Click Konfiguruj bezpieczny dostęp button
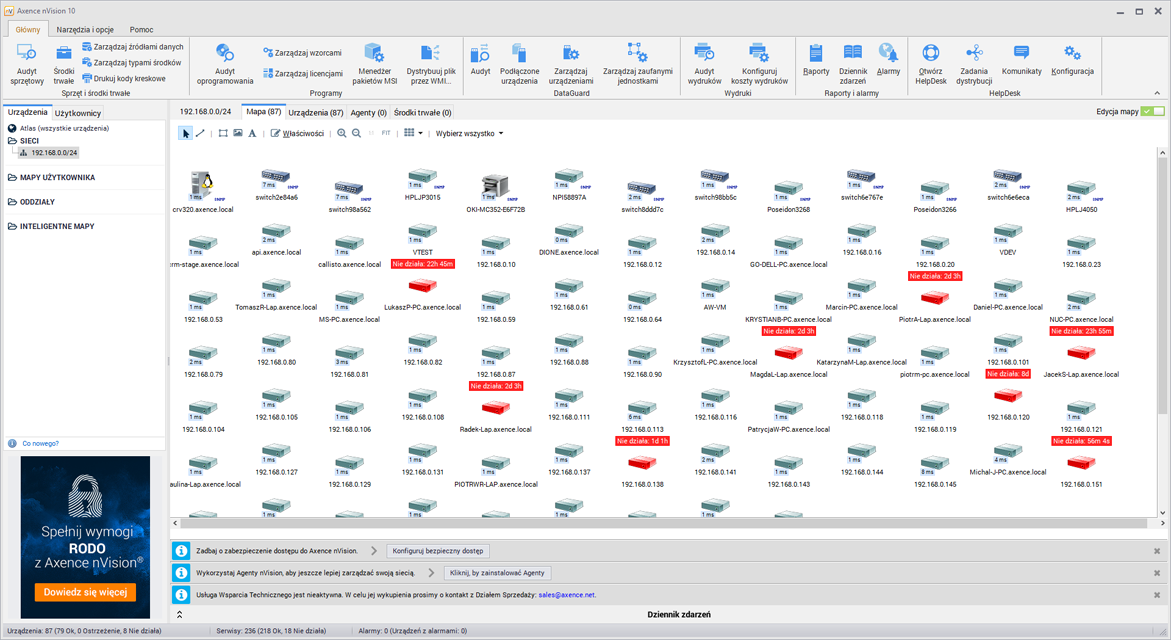 tap(438, 551)
